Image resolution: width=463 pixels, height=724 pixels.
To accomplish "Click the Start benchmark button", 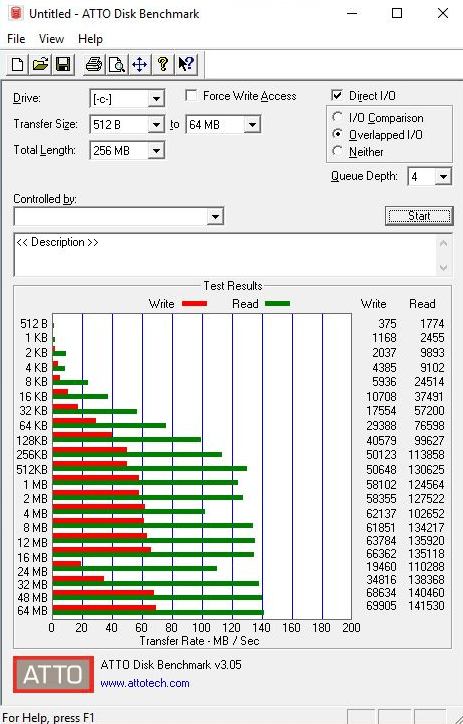I will [x=419, y=216].
